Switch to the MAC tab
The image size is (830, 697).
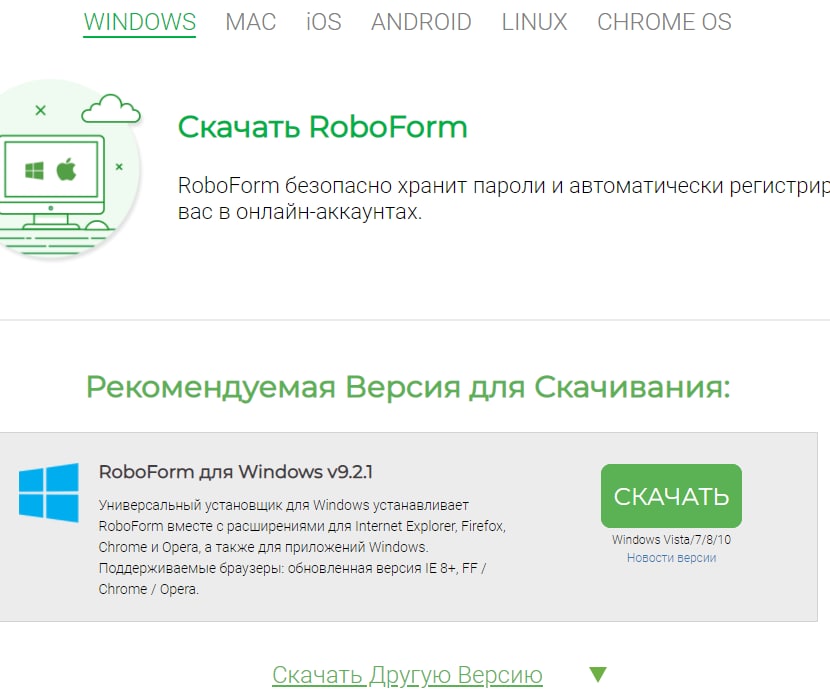[250, 22]
